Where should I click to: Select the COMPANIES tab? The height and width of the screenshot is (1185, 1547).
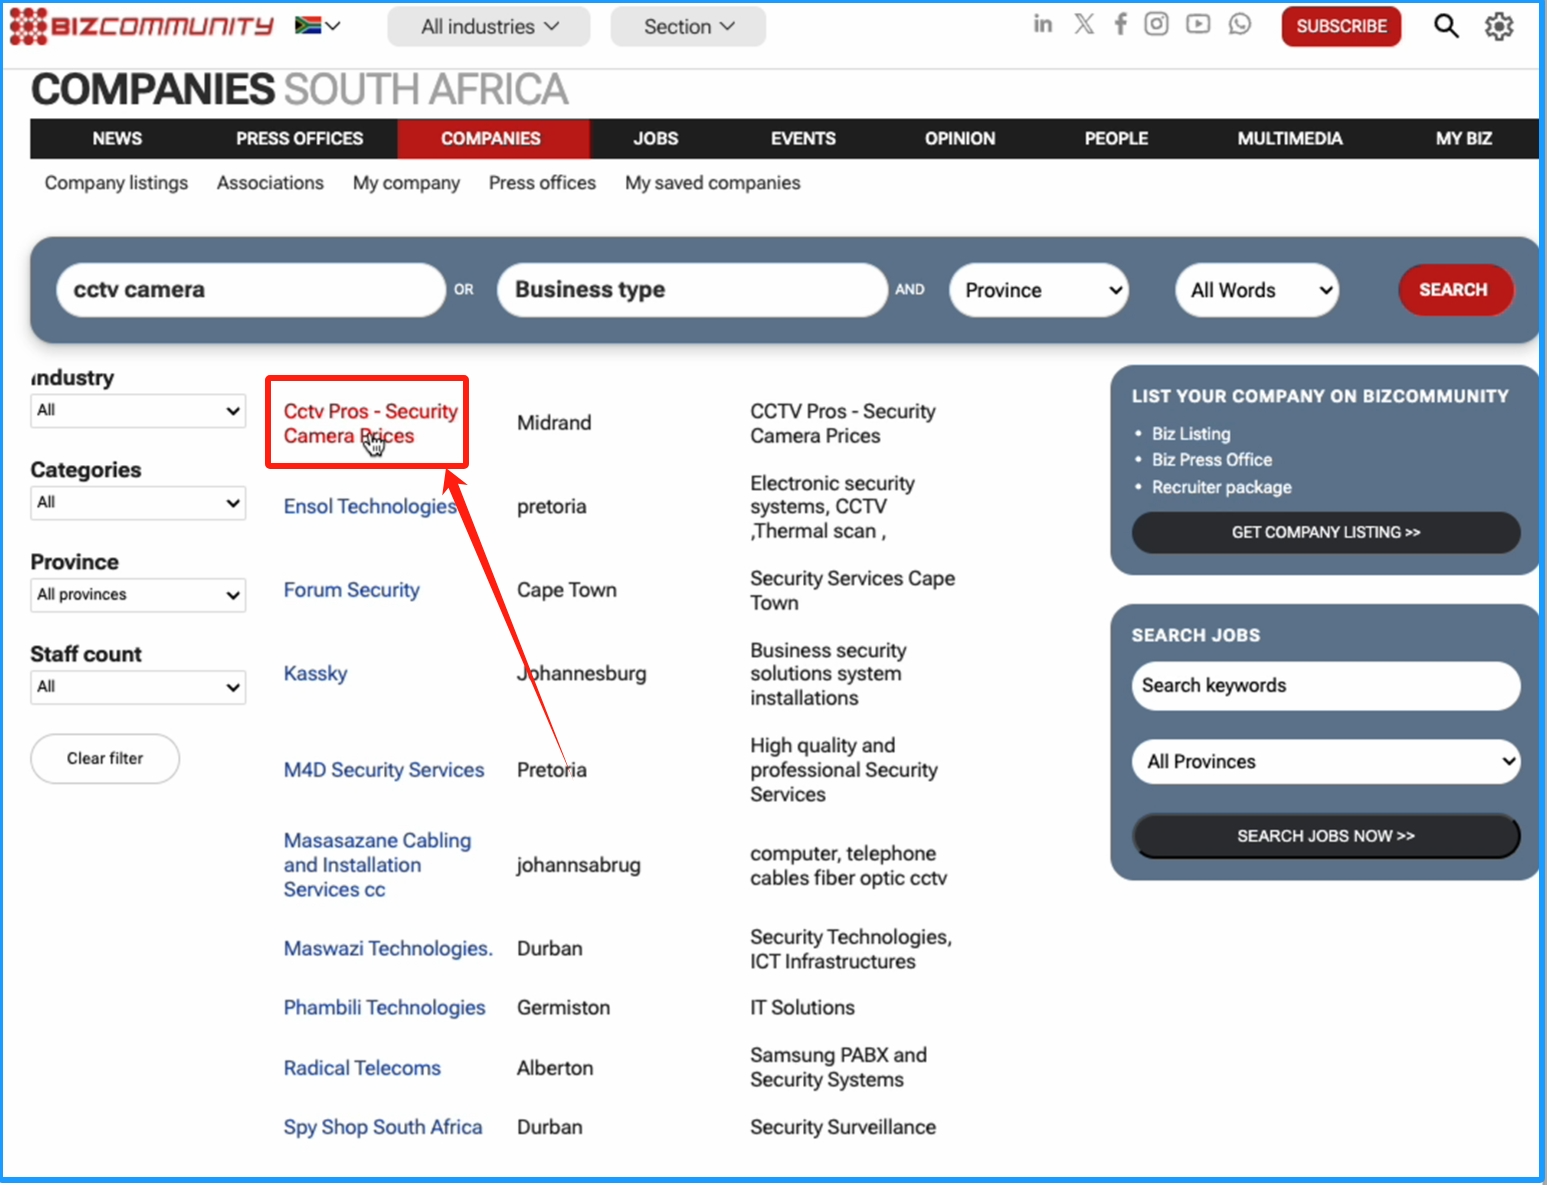click(491, 139)
